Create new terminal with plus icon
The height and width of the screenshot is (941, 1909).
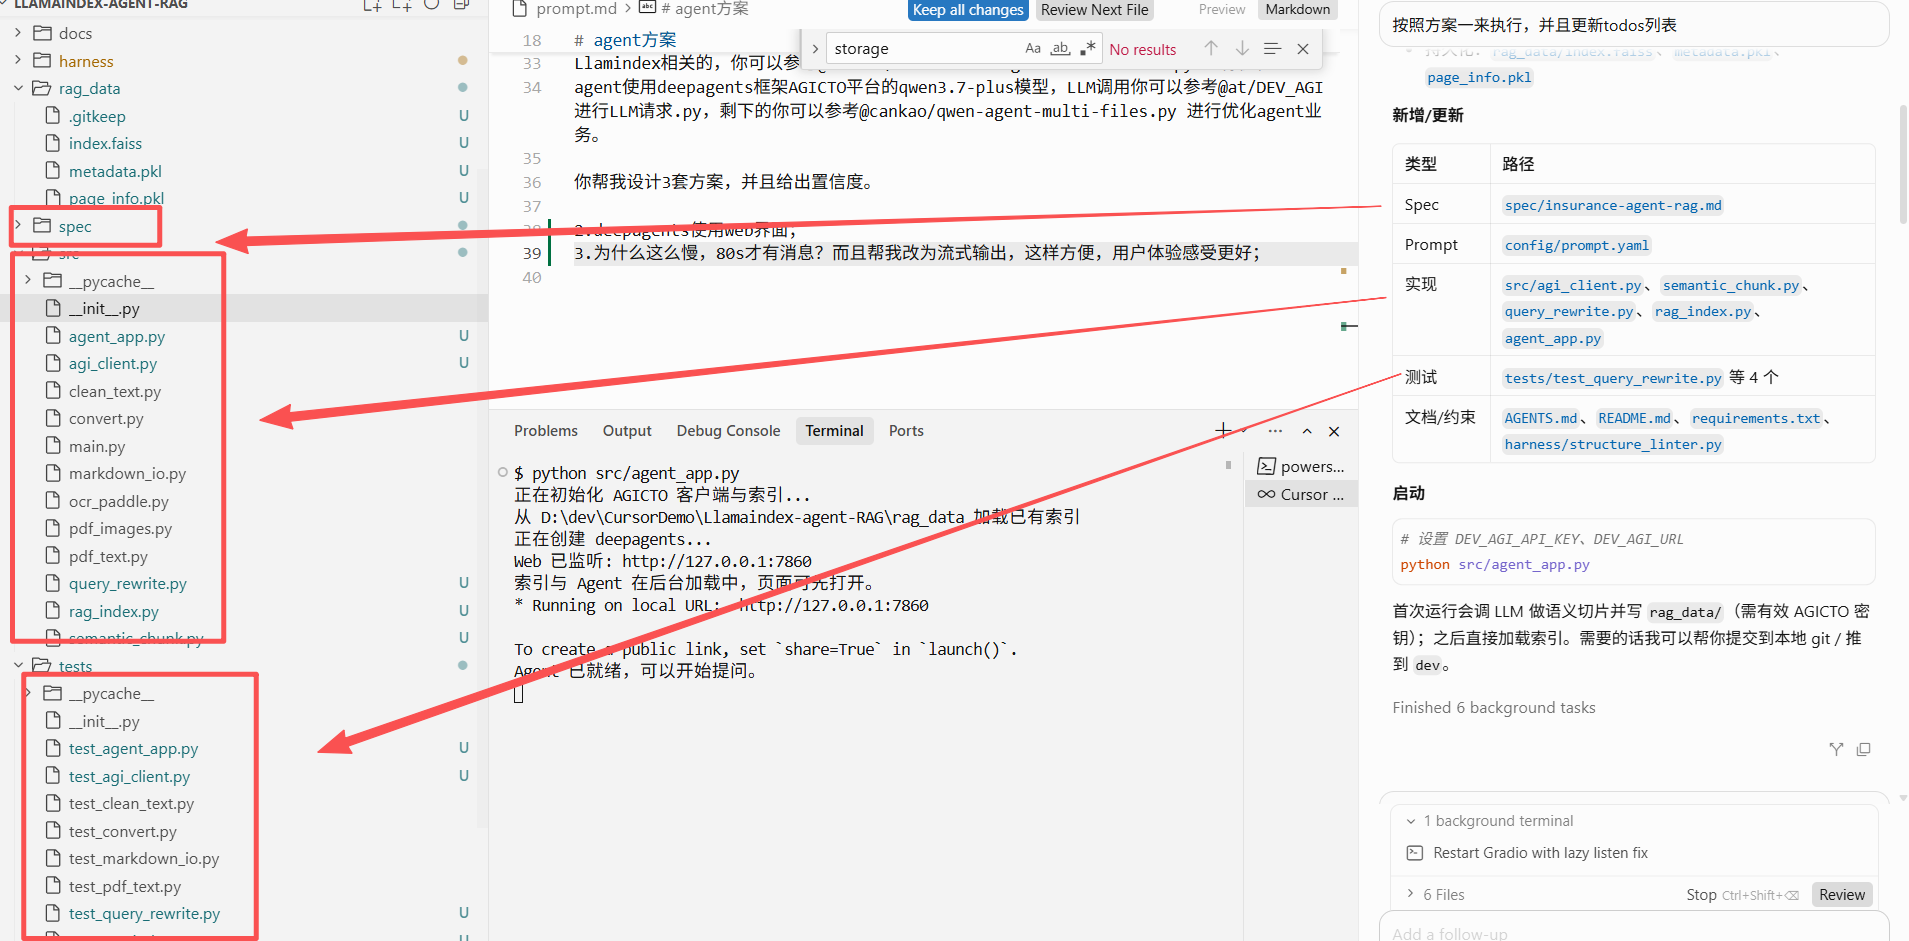tap(1223, 430)
